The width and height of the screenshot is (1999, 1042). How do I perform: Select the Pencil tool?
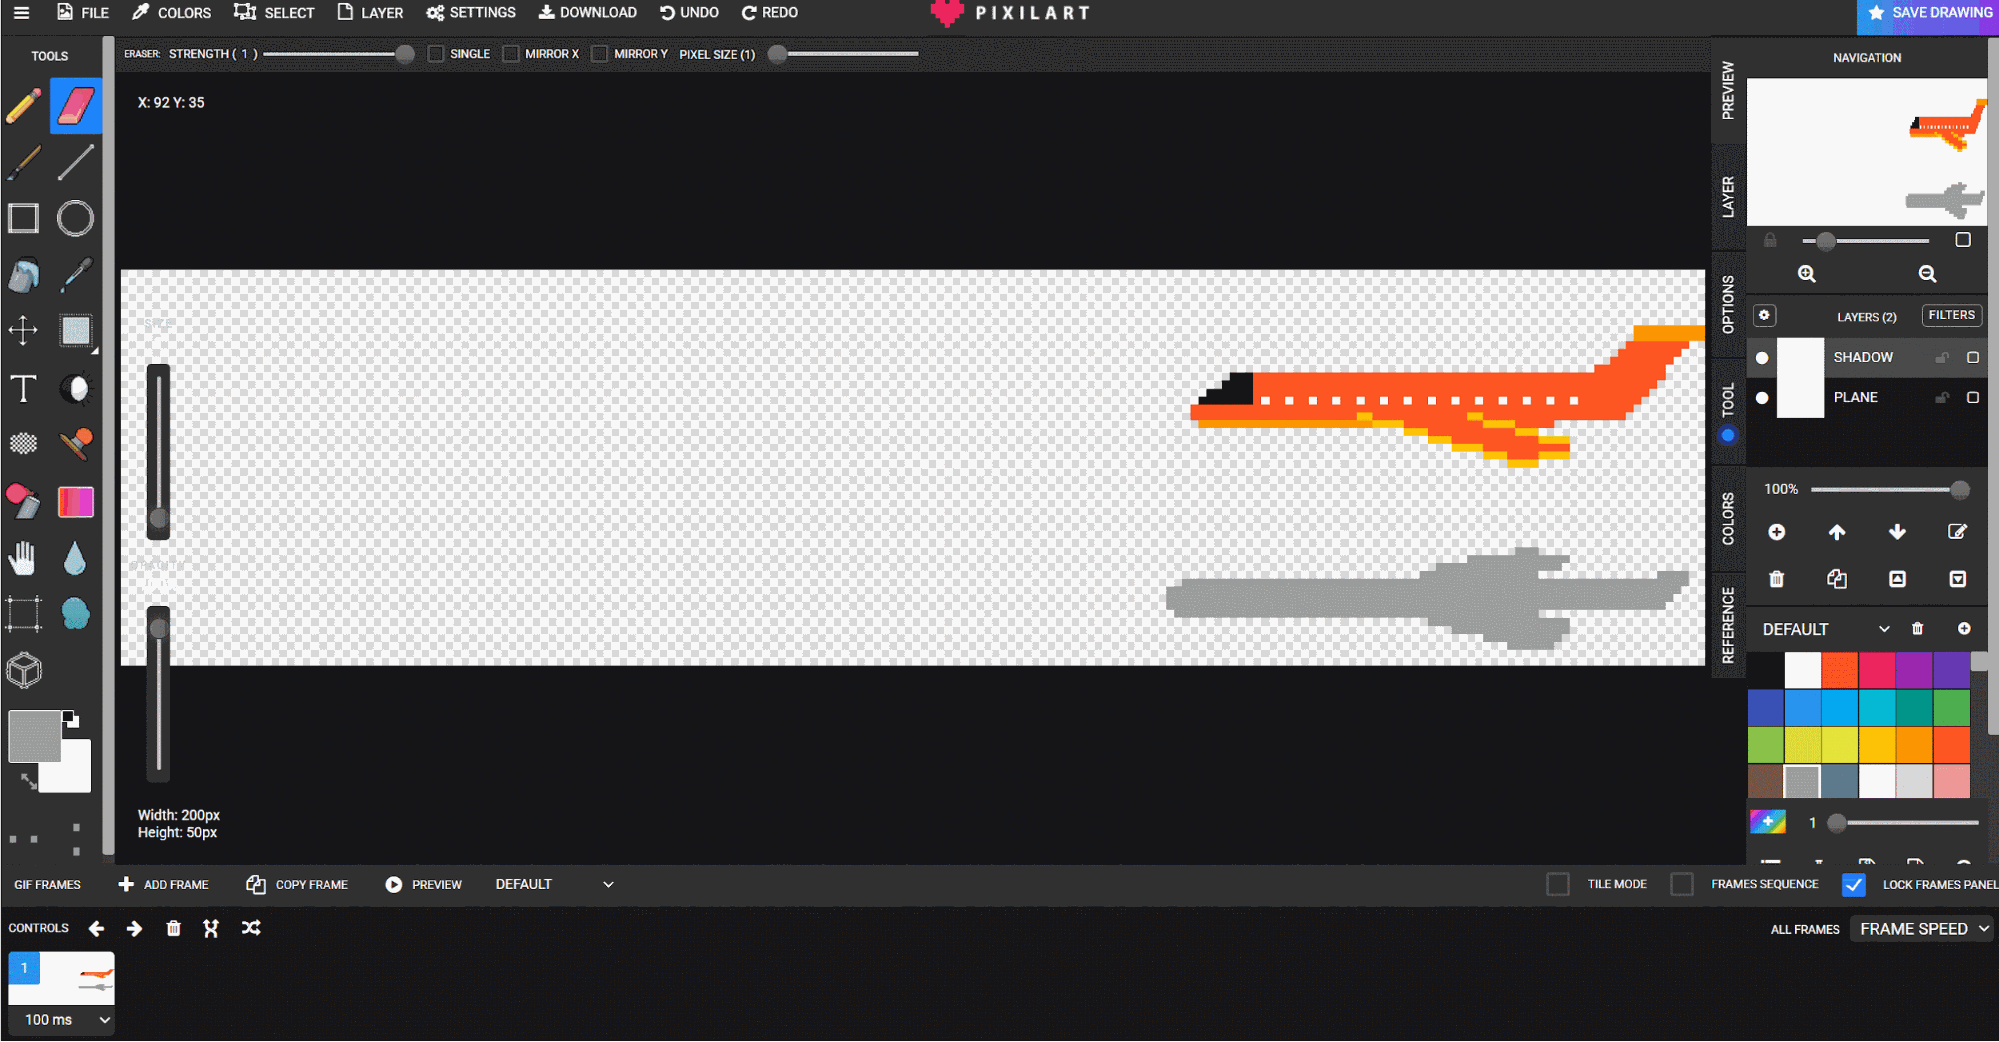[x=24, y=105]
